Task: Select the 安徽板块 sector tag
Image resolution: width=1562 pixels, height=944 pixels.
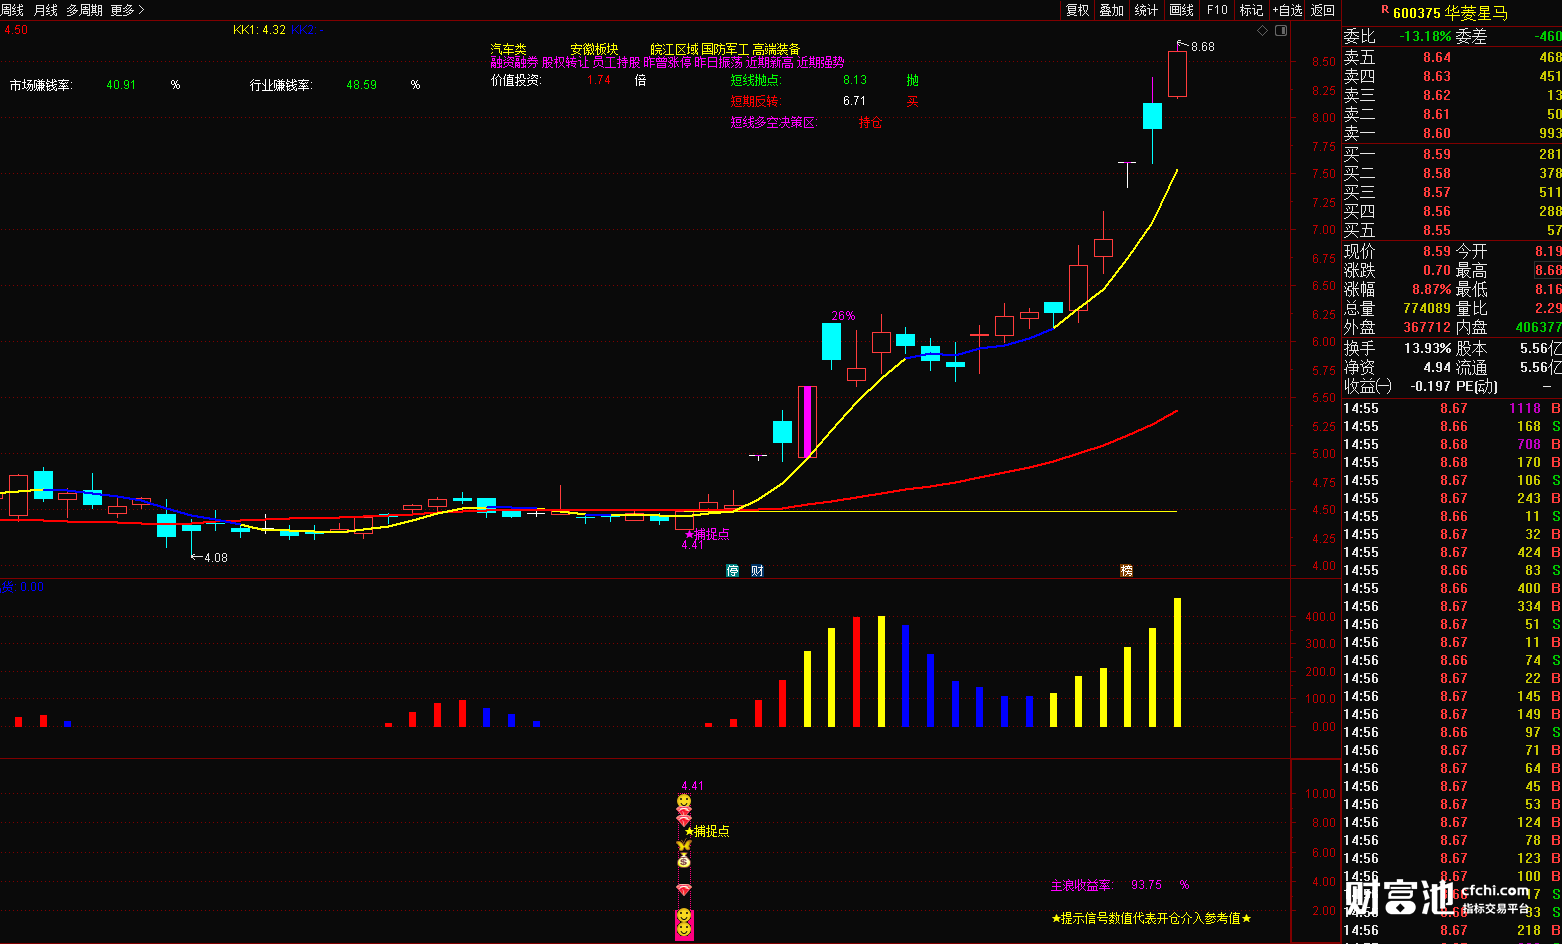Action: click(594, 49)
